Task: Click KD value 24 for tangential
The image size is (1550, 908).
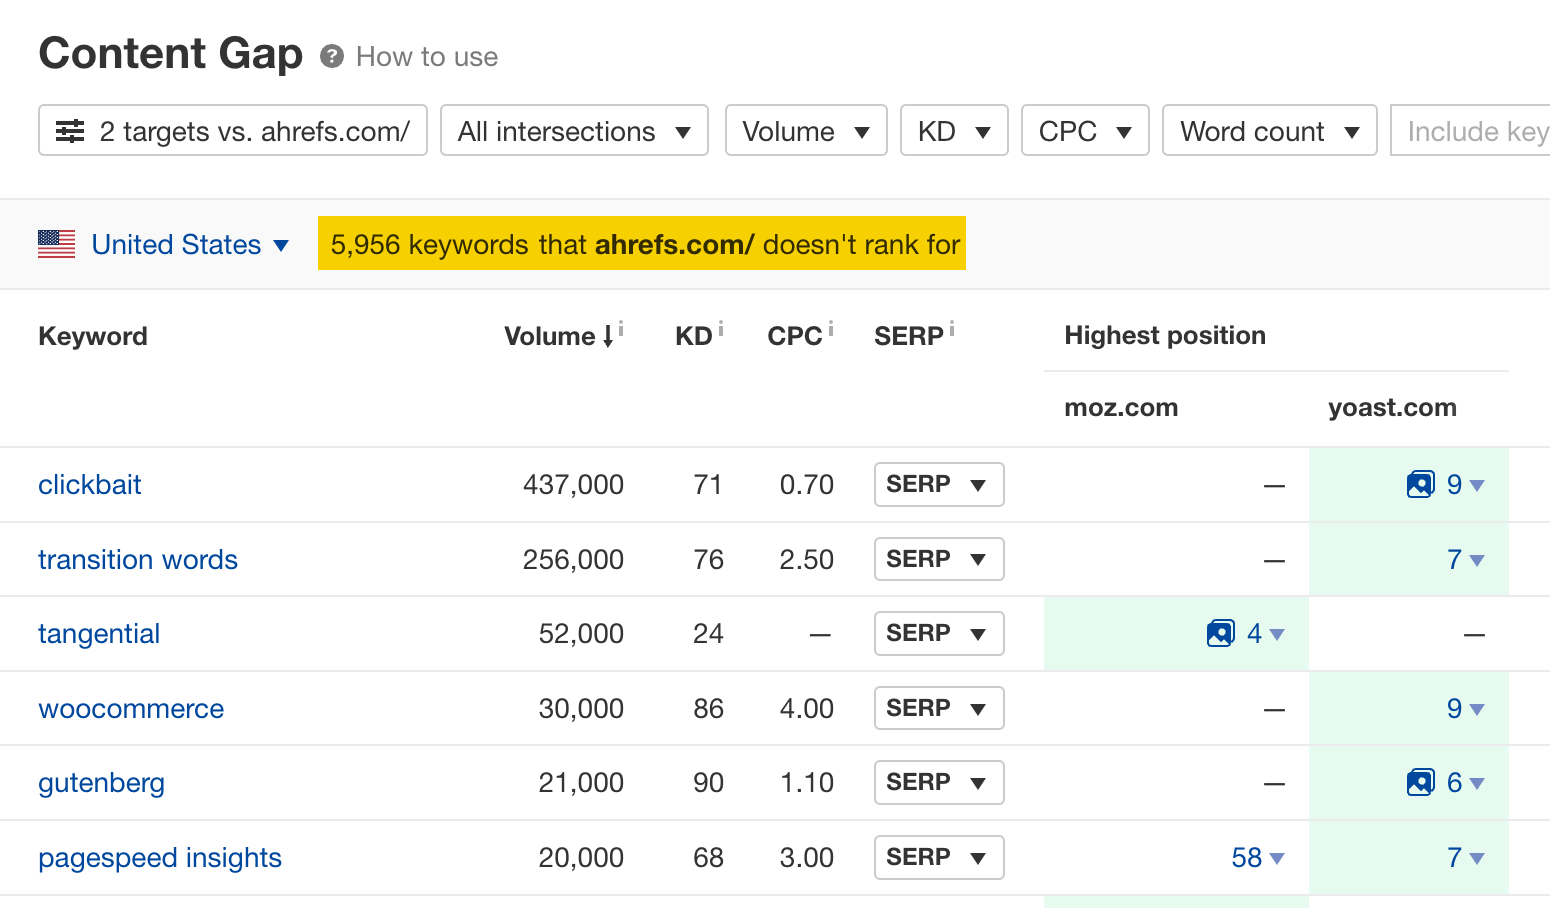Action: 708,634
